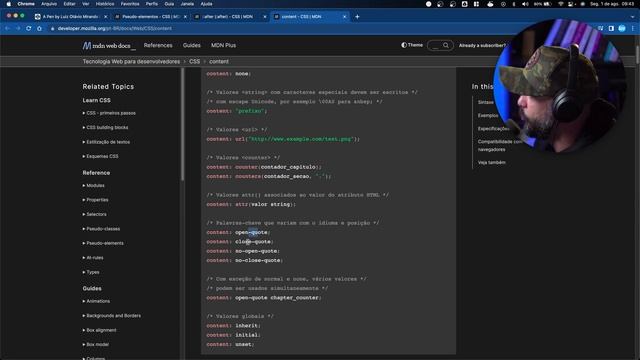The width and height of the screenshot is (640, 360).
Task: Click the Wi-Fi icon in menu bar
Action: tap(561, 4)
